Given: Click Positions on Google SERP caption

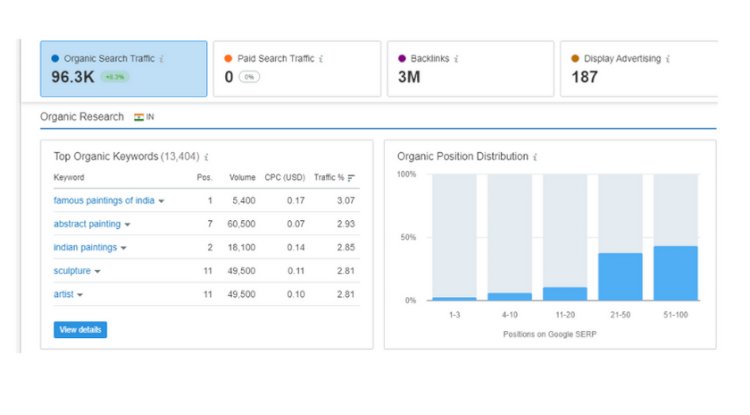Looking at the screenshot, I should pyautogui.click(x=550, y=334).
